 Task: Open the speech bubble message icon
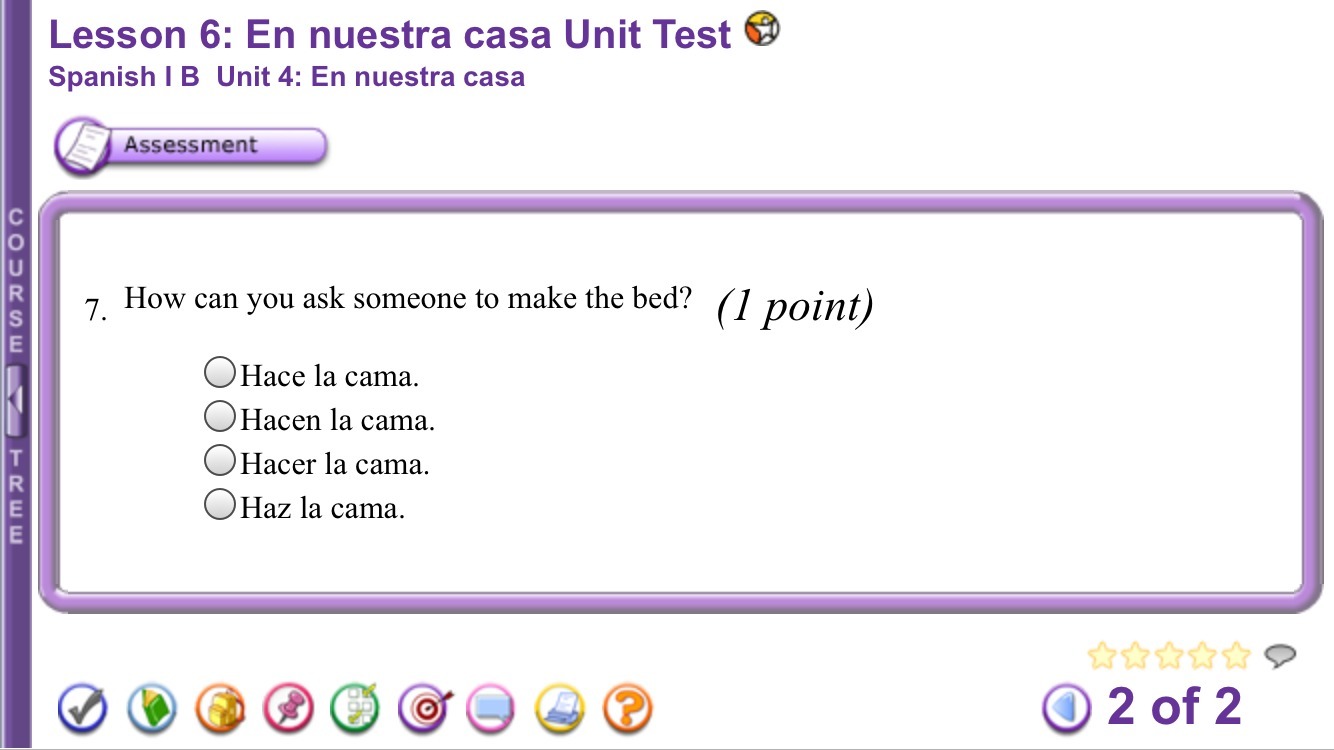click(492, 709)
